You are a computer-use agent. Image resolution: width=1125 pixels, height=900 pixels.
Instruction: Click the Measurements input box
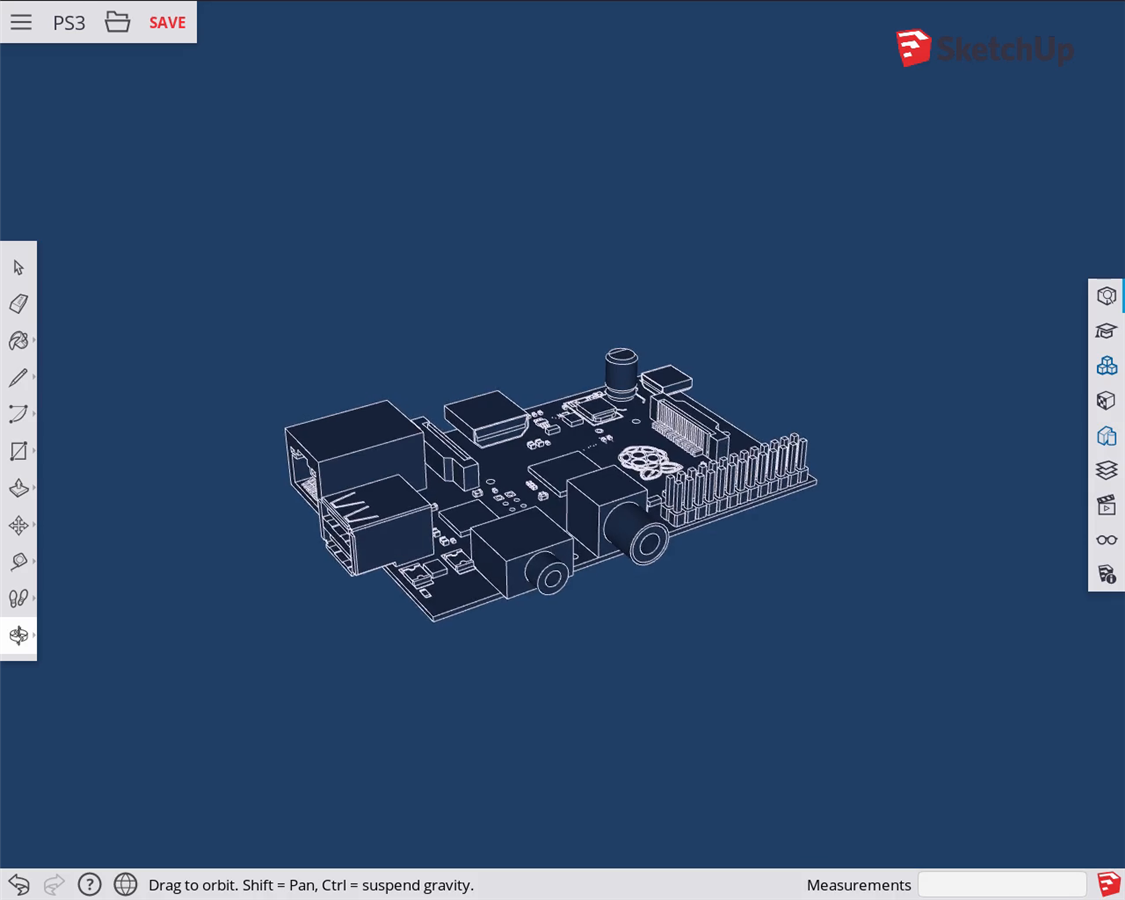click(x=1002, y=885)
